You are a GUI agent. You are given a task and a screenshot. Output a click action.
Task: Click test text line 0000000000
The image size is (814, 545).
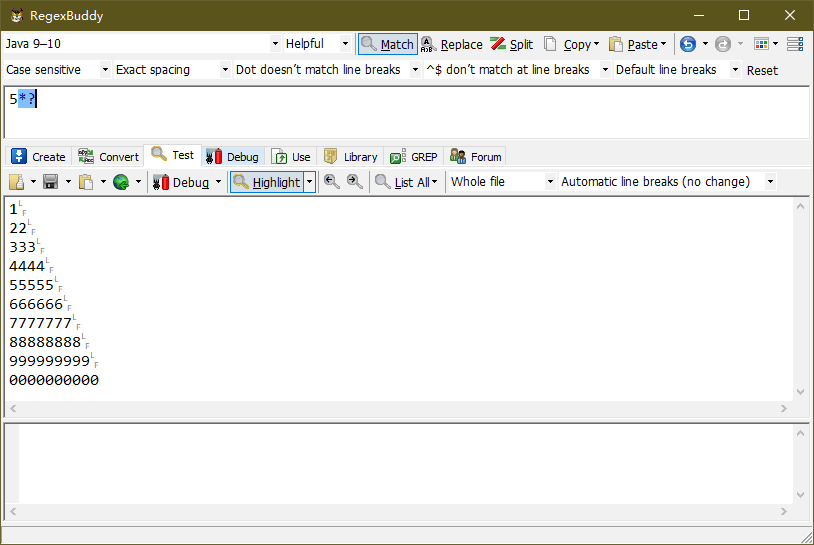(54, 380)
